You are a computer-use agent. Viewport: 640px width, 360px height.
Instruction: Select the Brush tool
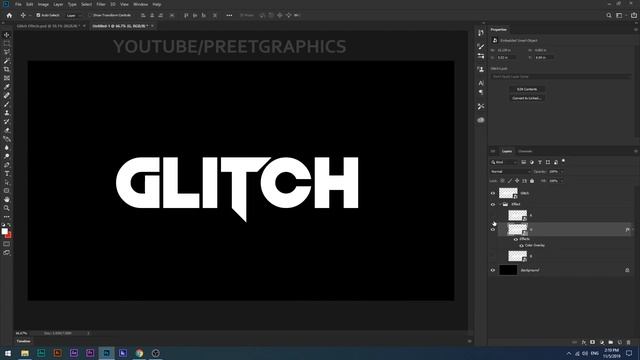[7, 104]
